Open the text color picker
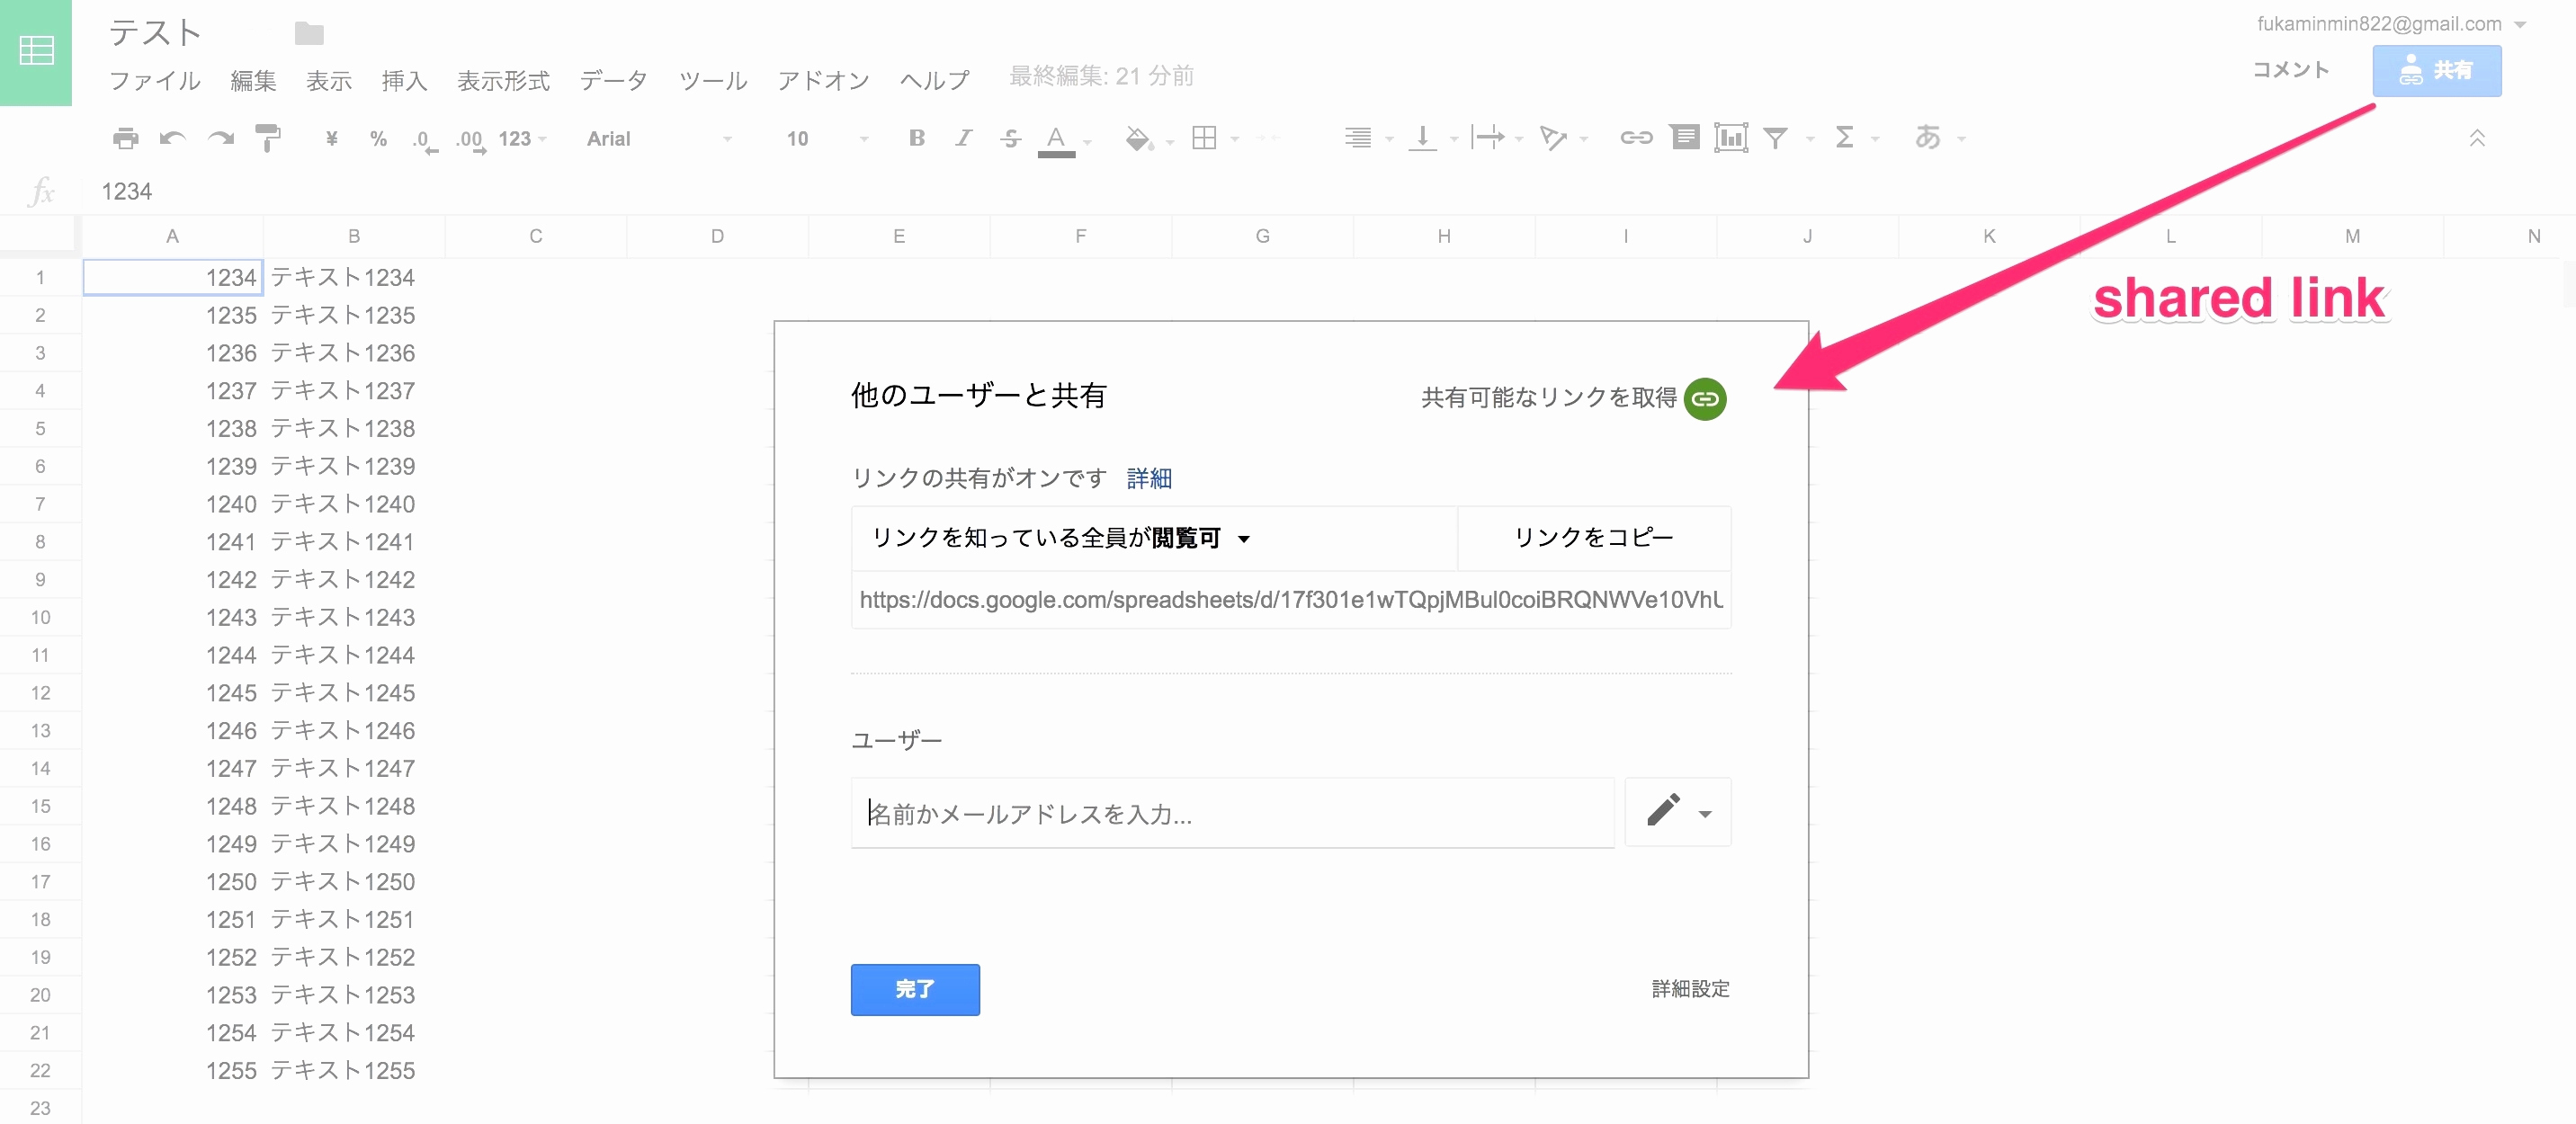 (x=1056, y=138)
